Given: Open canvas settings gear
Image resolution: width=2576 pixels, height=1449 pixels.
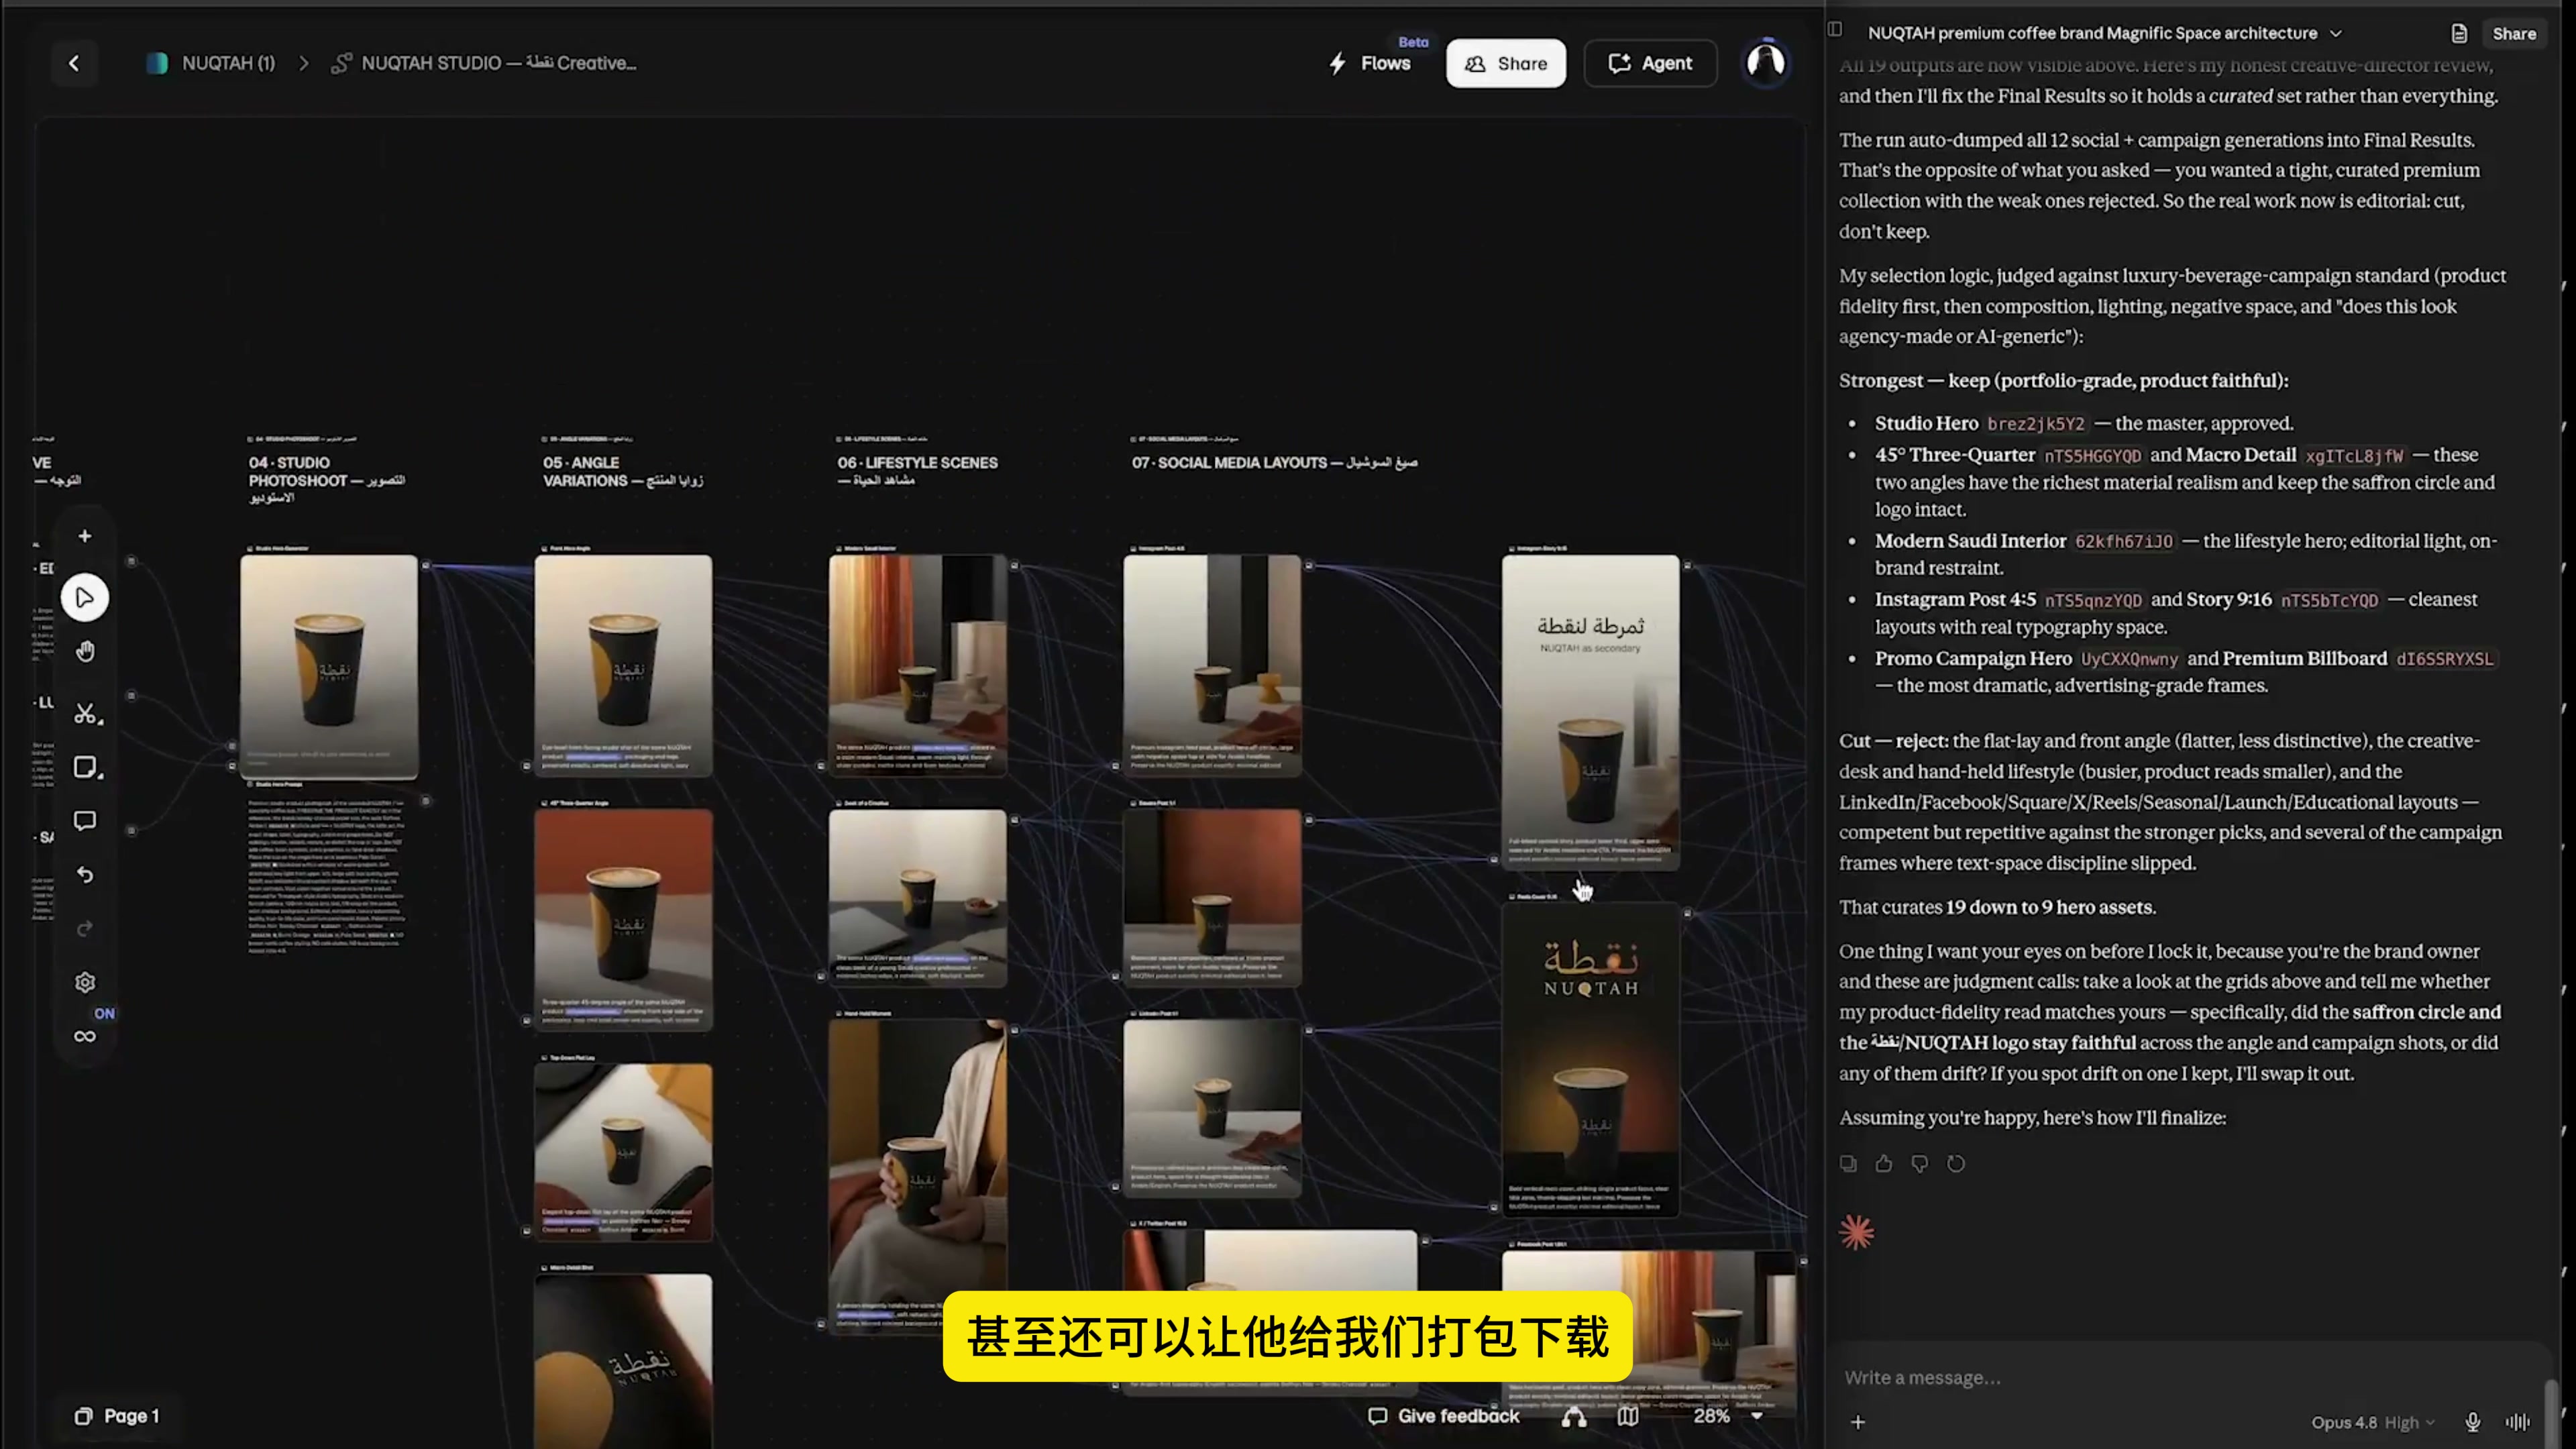Looking at the screenshot, I should click(85, 982).
